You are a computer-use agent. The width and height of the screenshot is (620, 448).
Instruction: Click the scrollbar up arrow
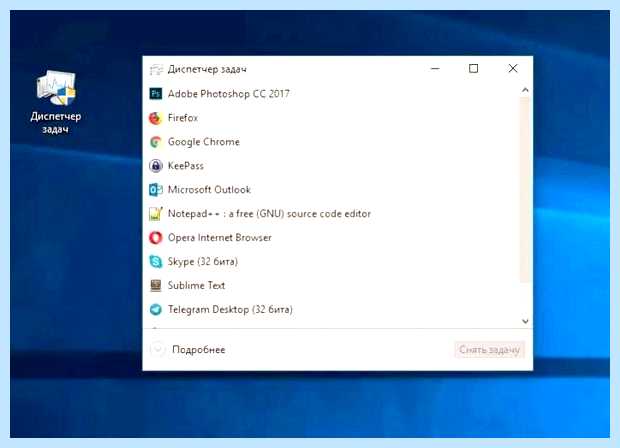525,90
